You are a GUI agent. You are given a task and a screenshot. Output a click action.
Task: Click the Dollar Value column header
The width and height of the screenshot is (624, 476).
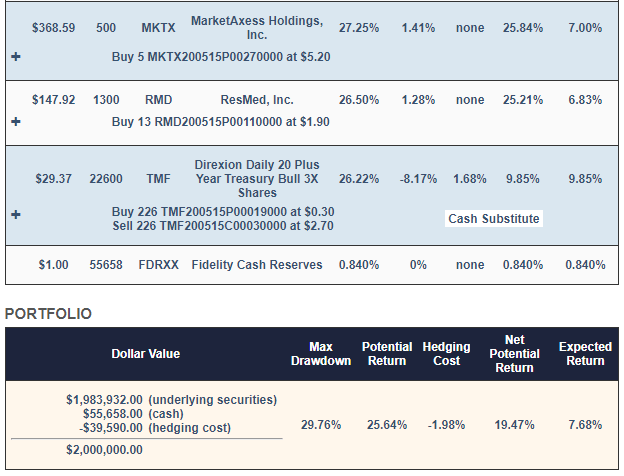pos(145,354)
